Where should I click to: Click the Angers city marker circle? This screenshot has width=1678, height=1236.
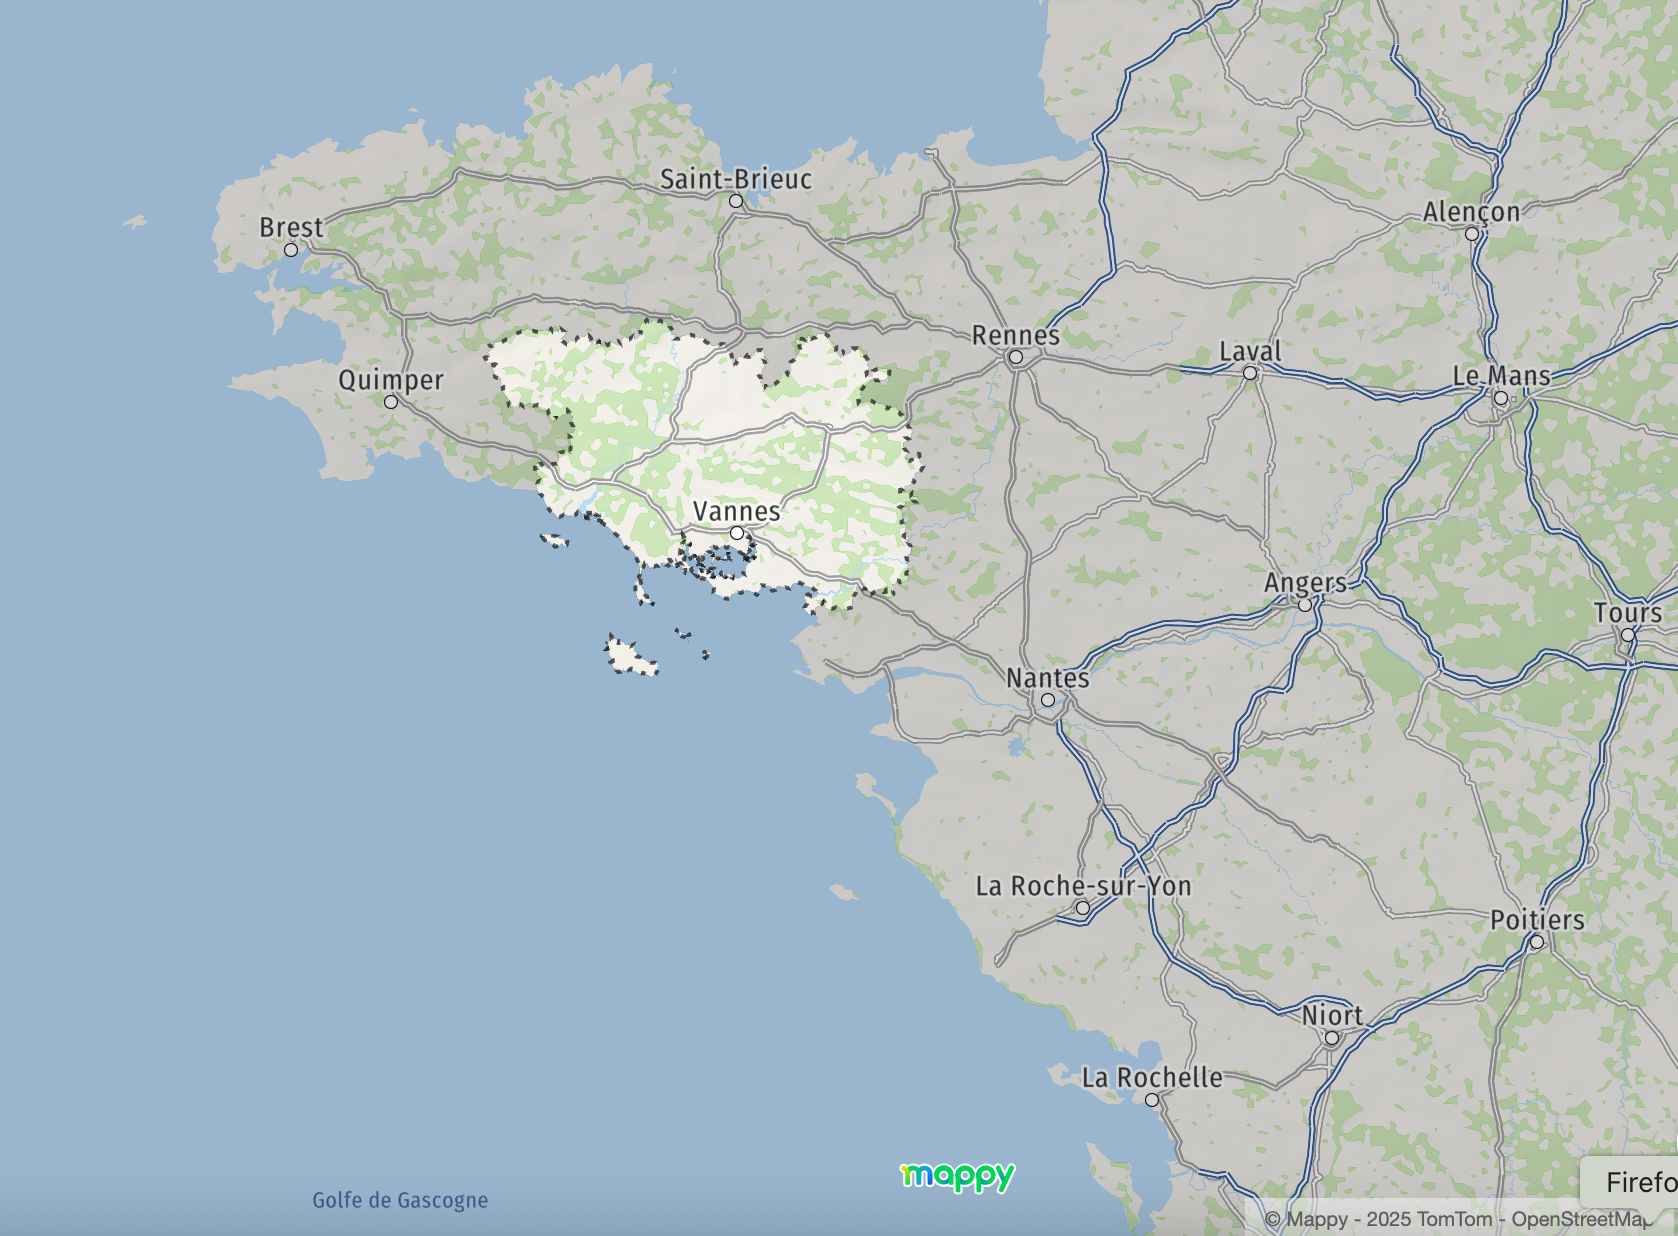click(1305, 605)
